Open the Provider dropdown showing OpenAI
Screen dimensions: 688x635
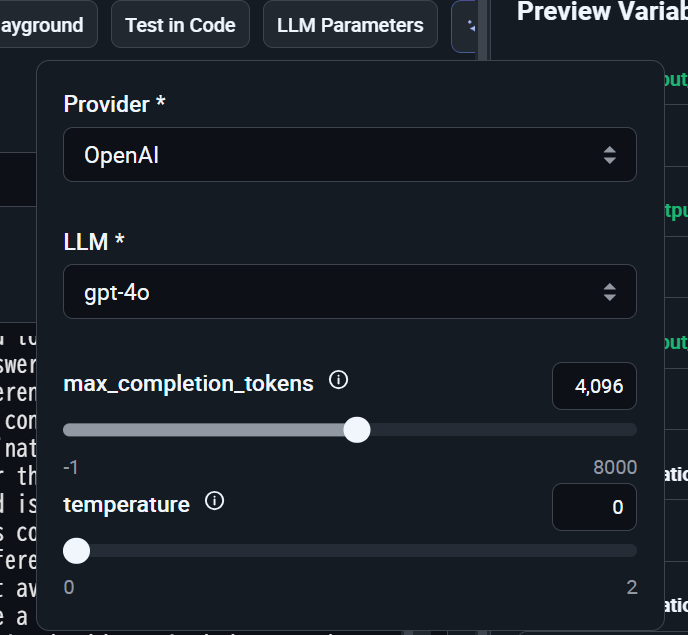click(349, 155)
